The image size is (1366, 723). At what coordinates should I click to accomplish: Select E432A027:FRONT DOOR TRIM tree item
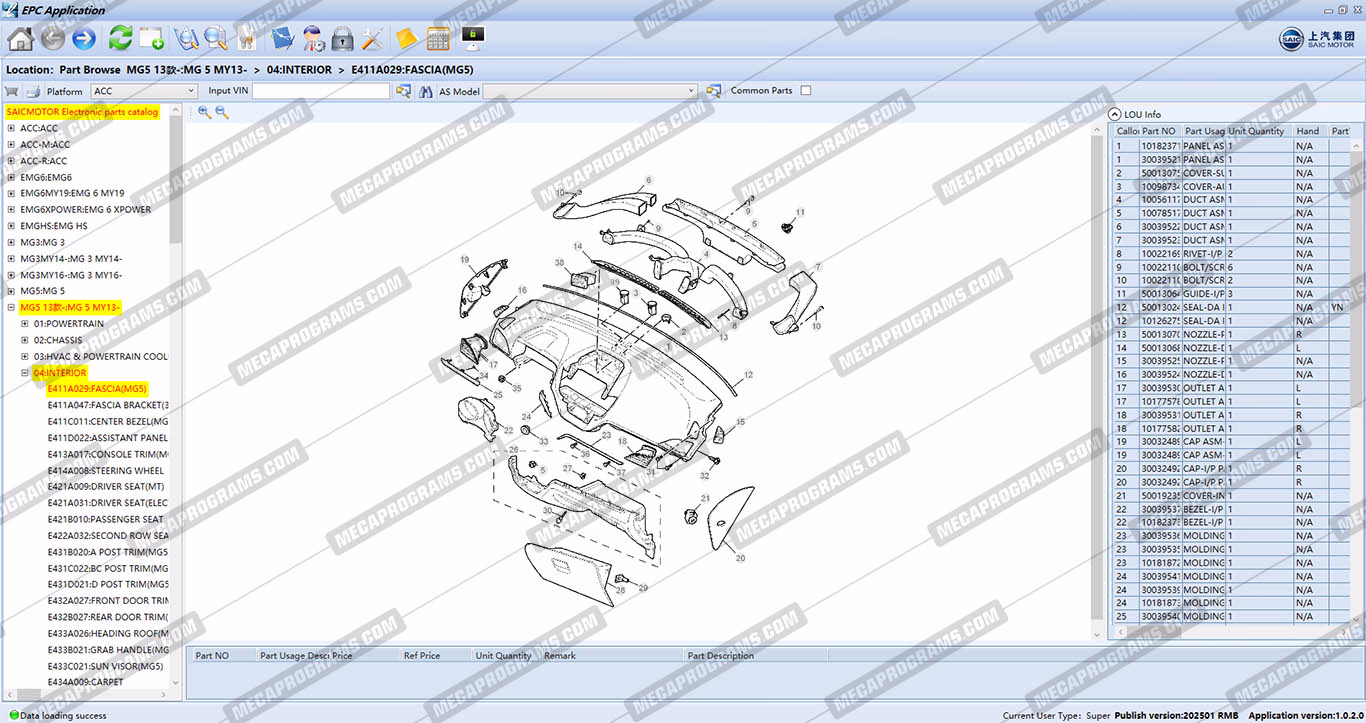[108, 601]
